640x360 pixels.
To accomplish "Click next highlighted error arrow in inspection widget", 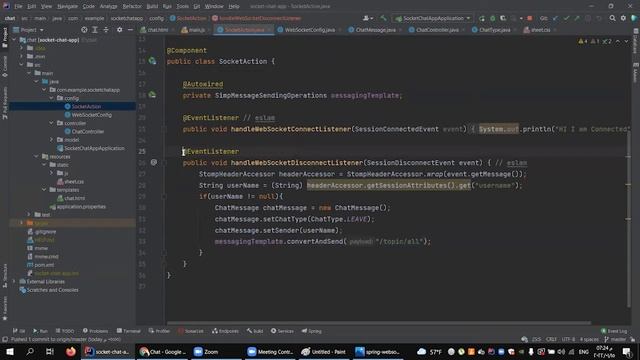I will pos(627,41).
